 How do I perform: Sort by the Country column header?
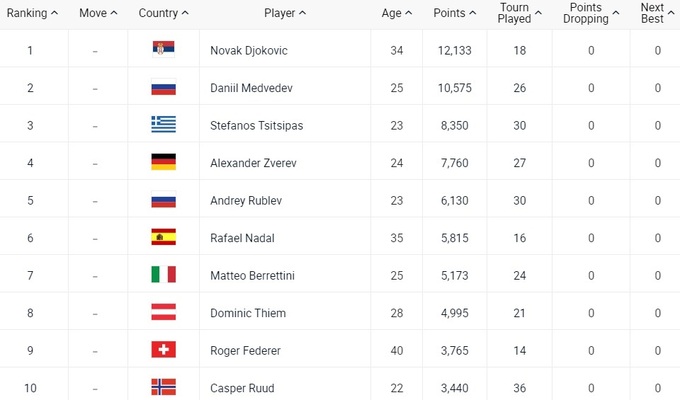coord(164,13)
